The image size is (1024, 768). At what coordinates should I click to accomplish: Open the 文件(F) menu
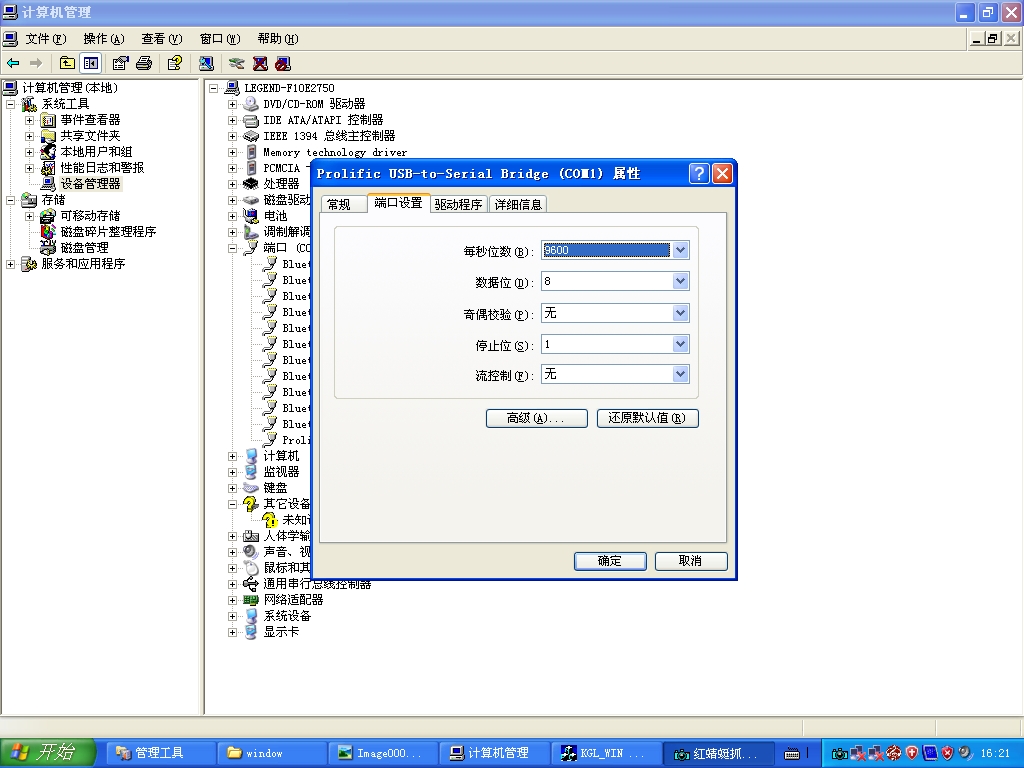pos(46,39)
